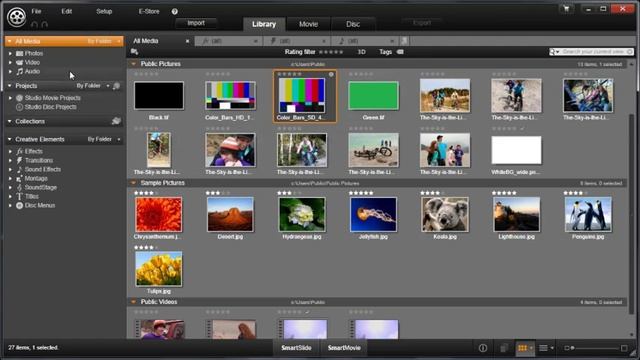This screenshot has width=640, height=360.
Task: Click the redo arrow icon
Action: tap(45, 25)
